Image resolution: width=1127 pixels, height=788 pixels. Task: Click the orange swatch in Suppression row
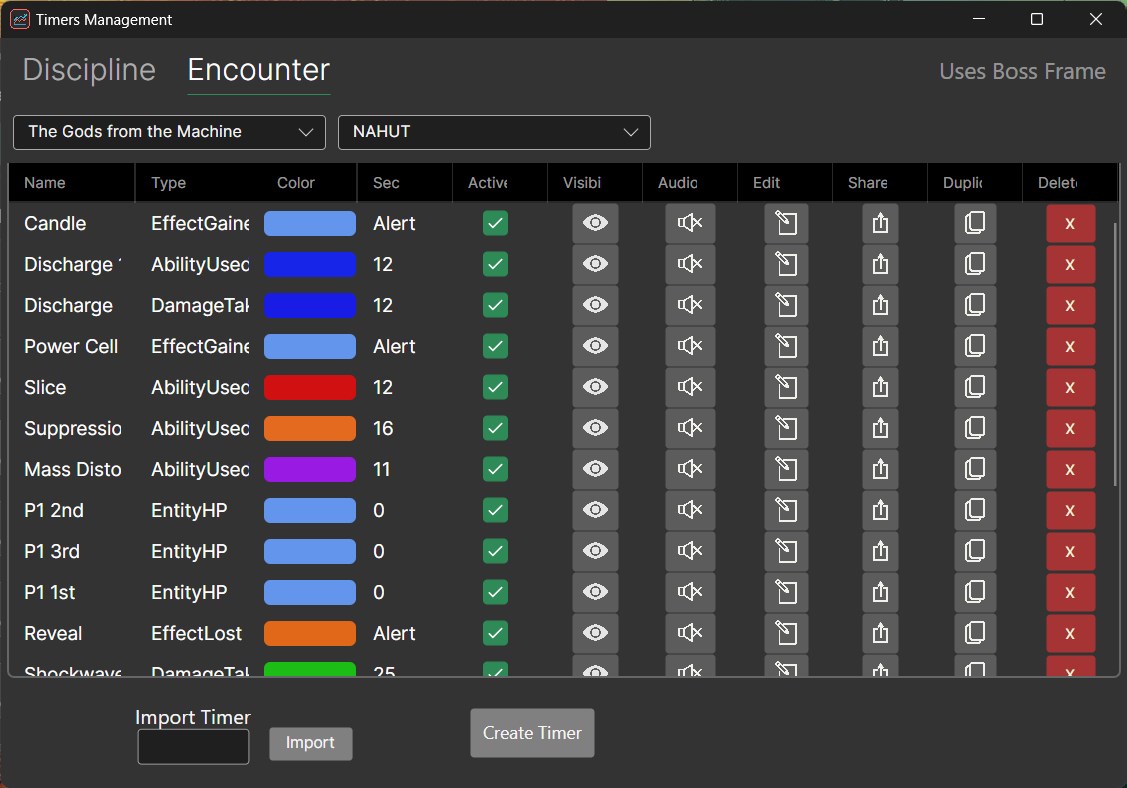pos(310,428)
